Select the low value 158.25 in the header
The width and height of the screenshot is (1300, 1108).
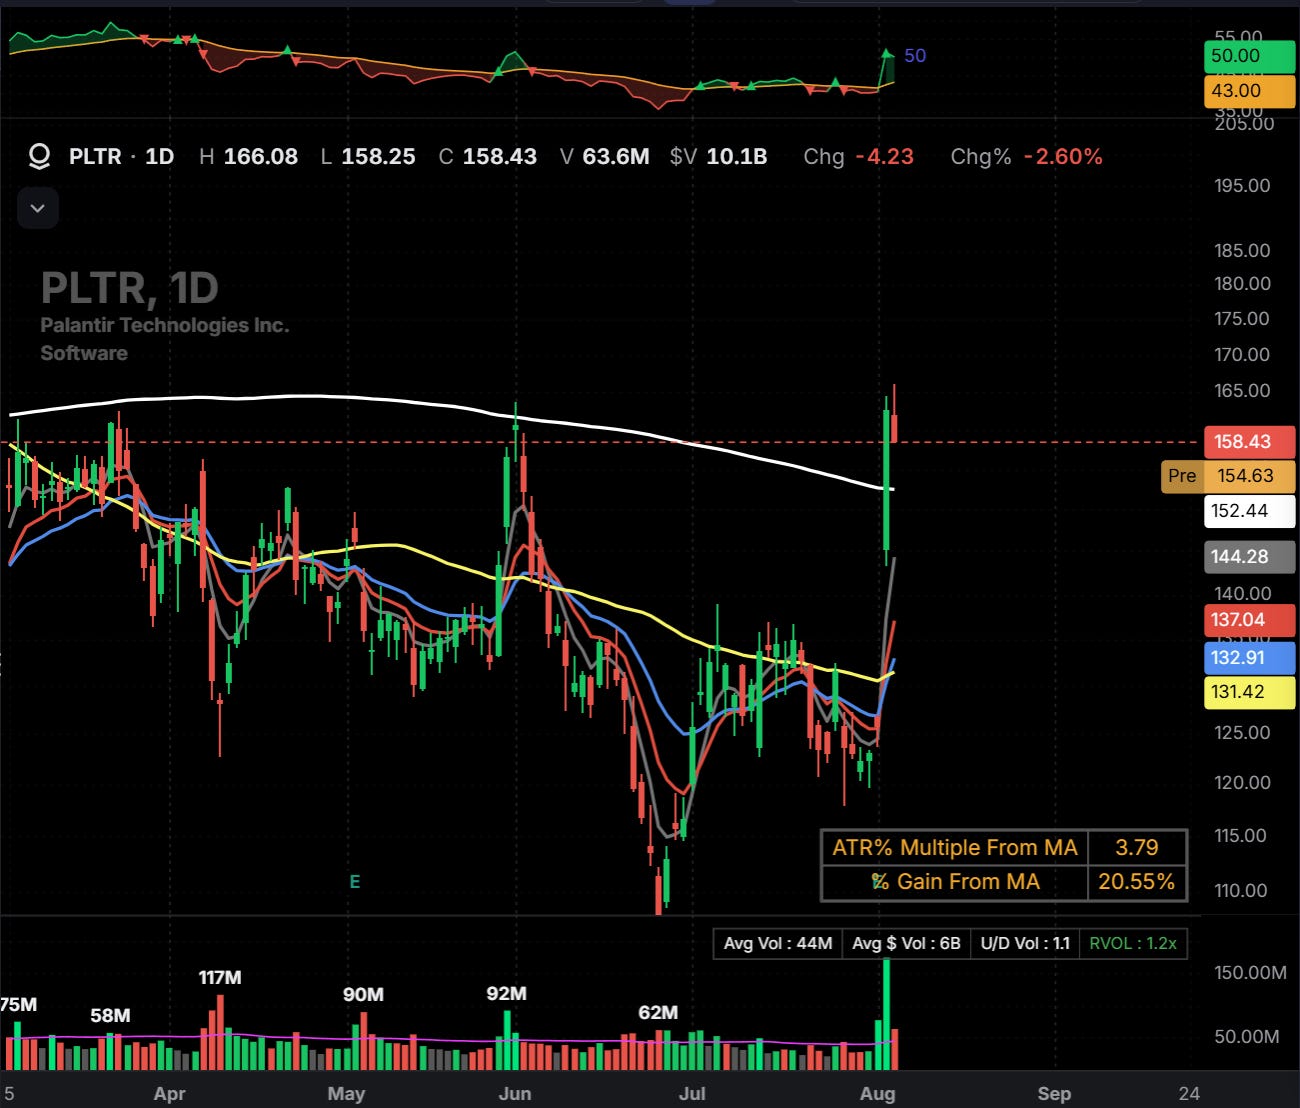pyautogui.click(x=378, y=157)
